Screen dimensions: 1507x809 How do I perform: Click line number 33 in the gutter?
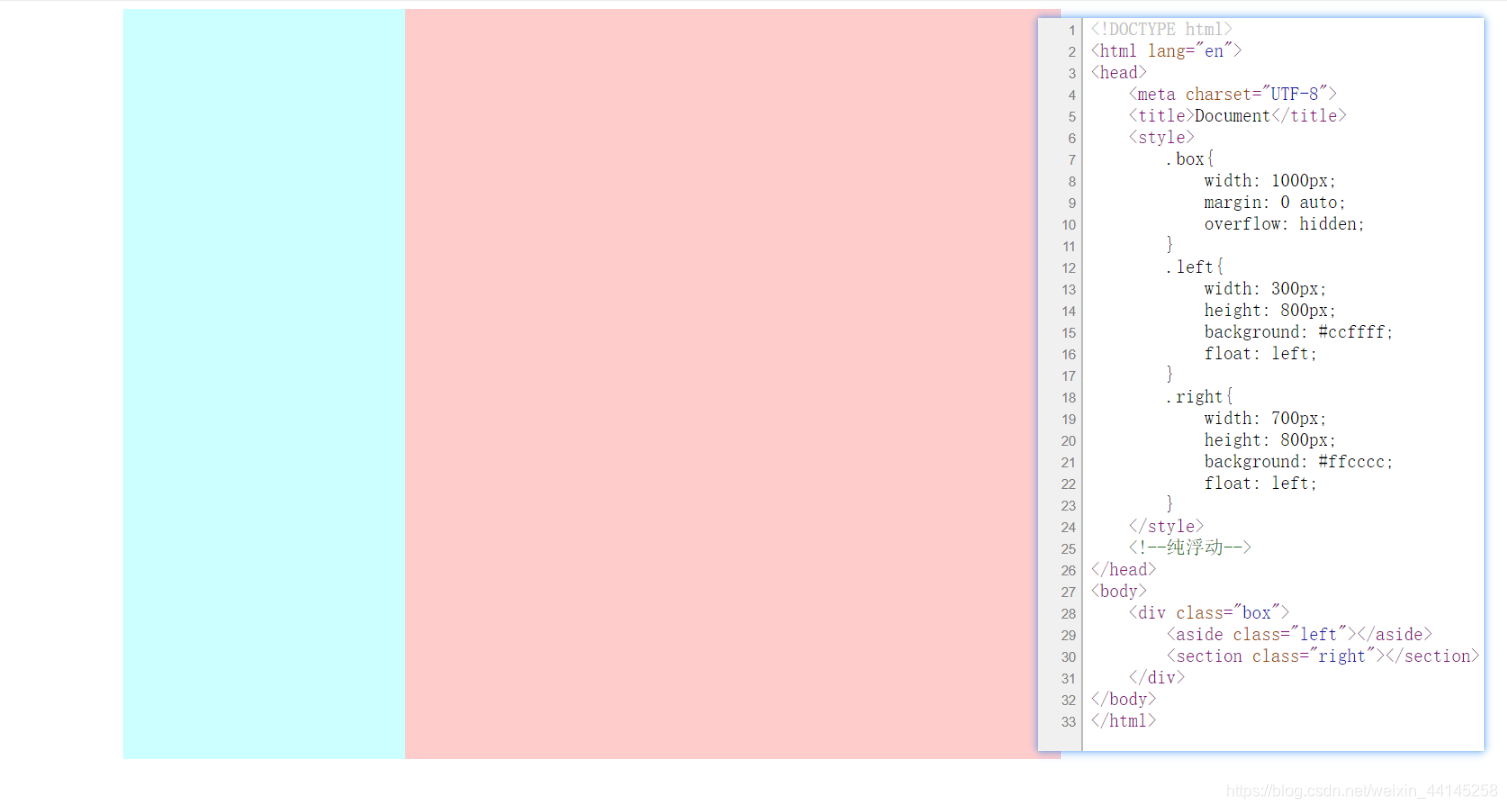[1069, 721]
